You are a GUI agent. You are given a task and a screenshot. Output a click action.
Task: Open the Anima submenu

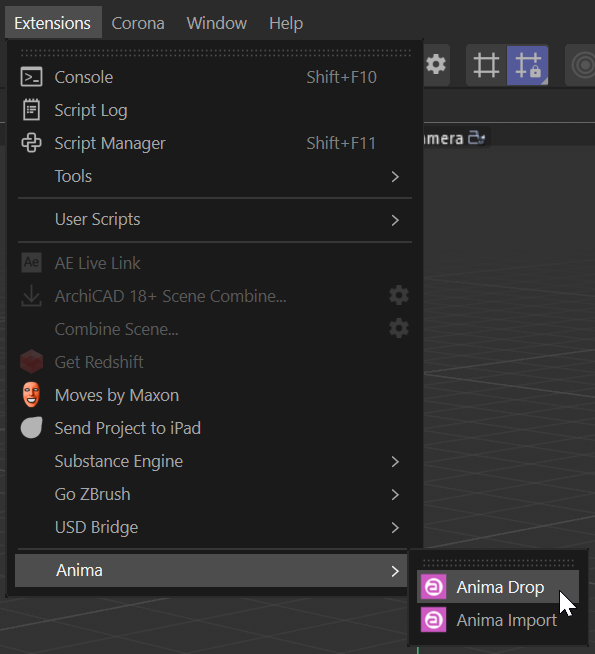[211, 570]
